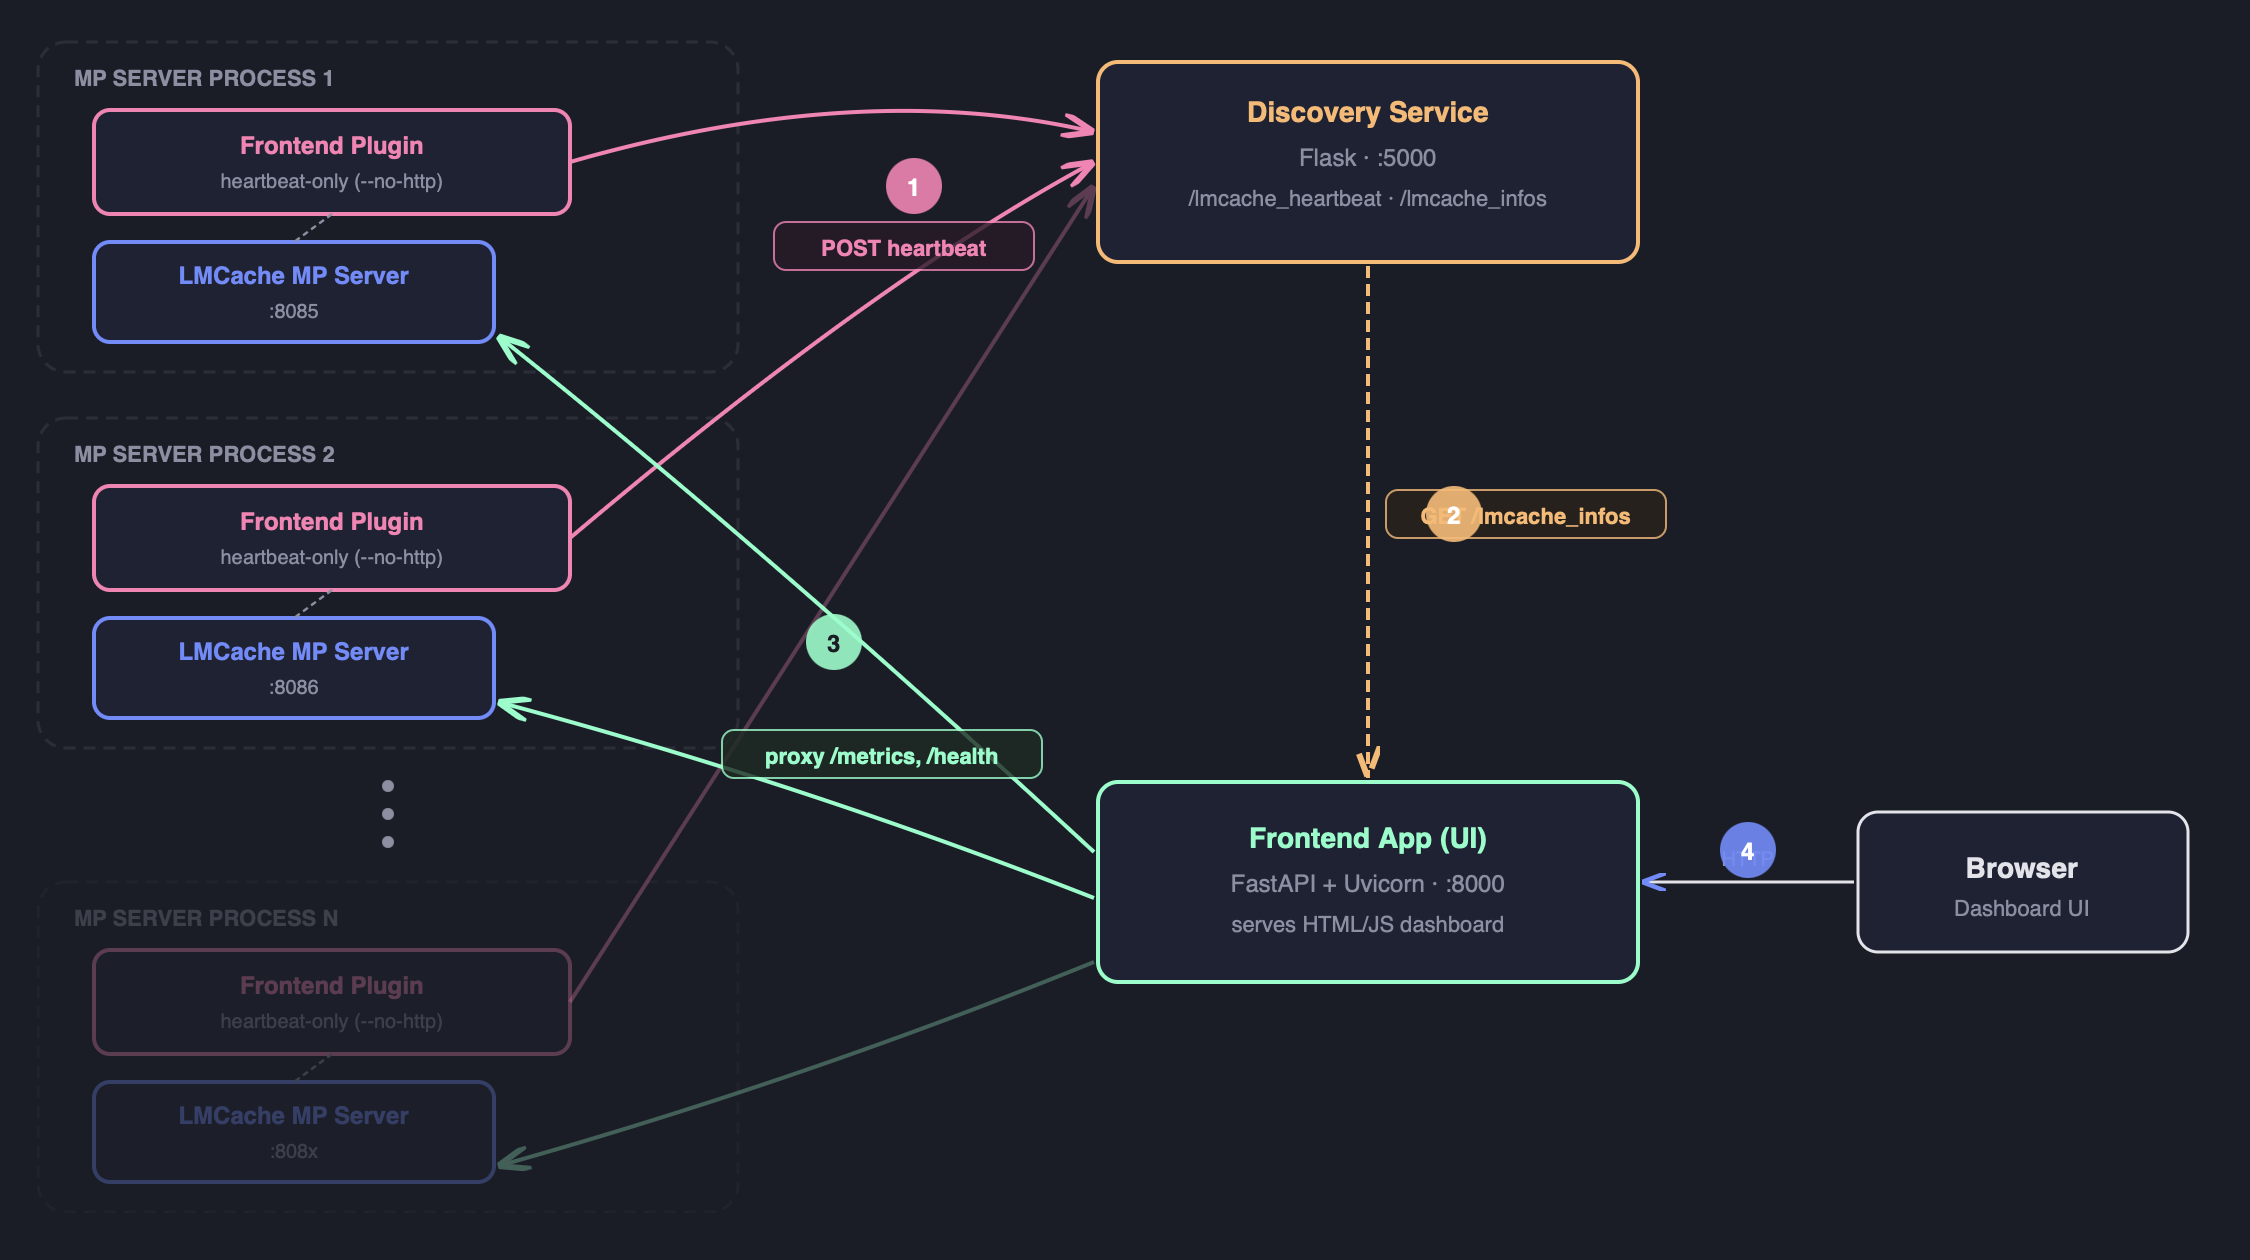Click the "proxy /metrics, /health" edge label
Image resolution: width=2250 pixels, height=1260 pixels.
pos(882,755)
